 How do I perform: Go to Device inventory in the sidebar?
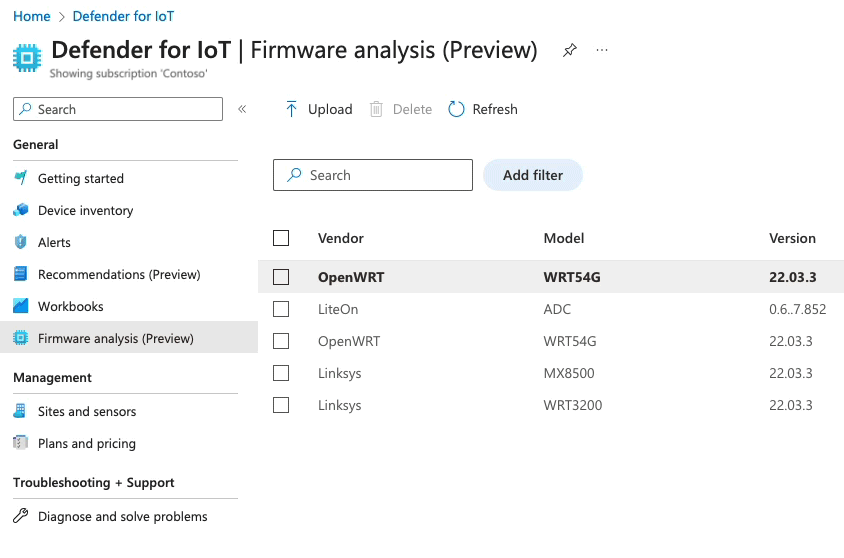[x=86, y=210]
